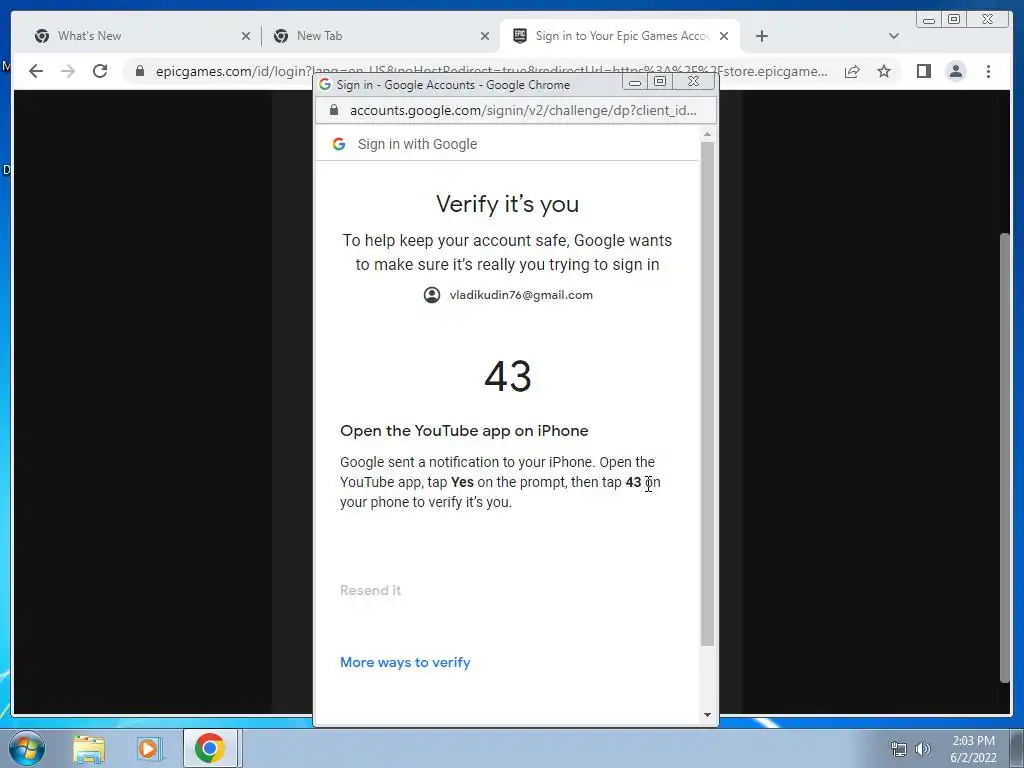The height and width of the screenshot is (768, 1024).
Task: Open the Chrome side panel icon
Action: 923,71
